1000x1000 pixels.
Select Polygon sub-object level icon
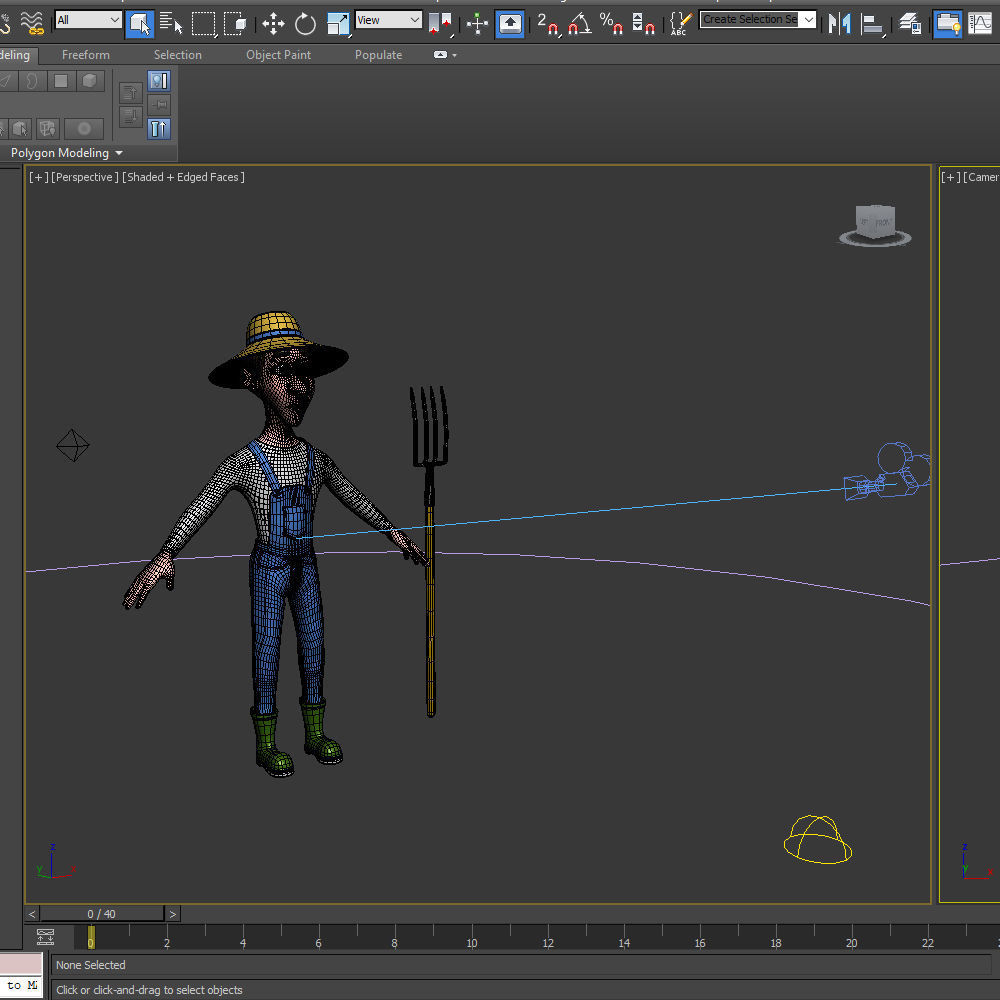61,80
